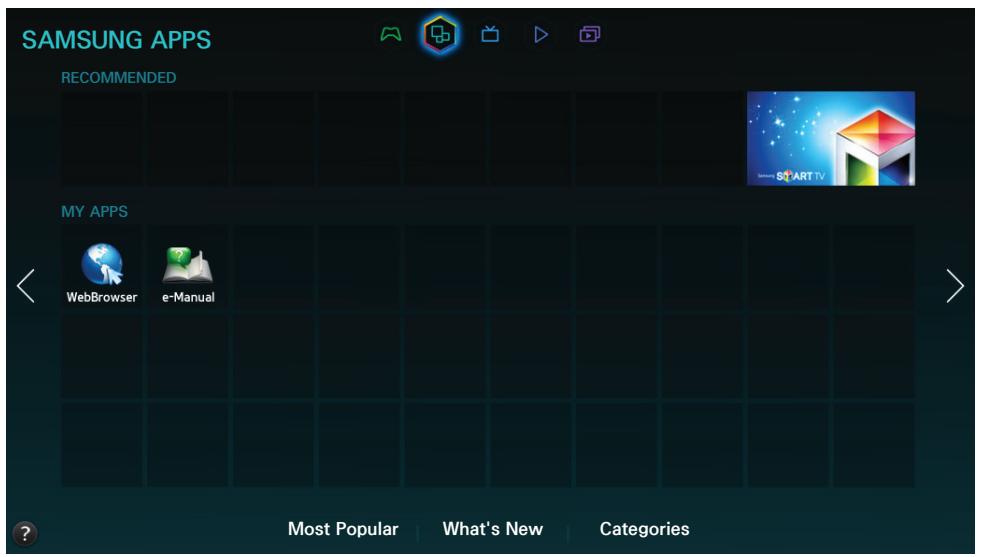Select the highlighted Apps hexagon icon

pos(440,34)
